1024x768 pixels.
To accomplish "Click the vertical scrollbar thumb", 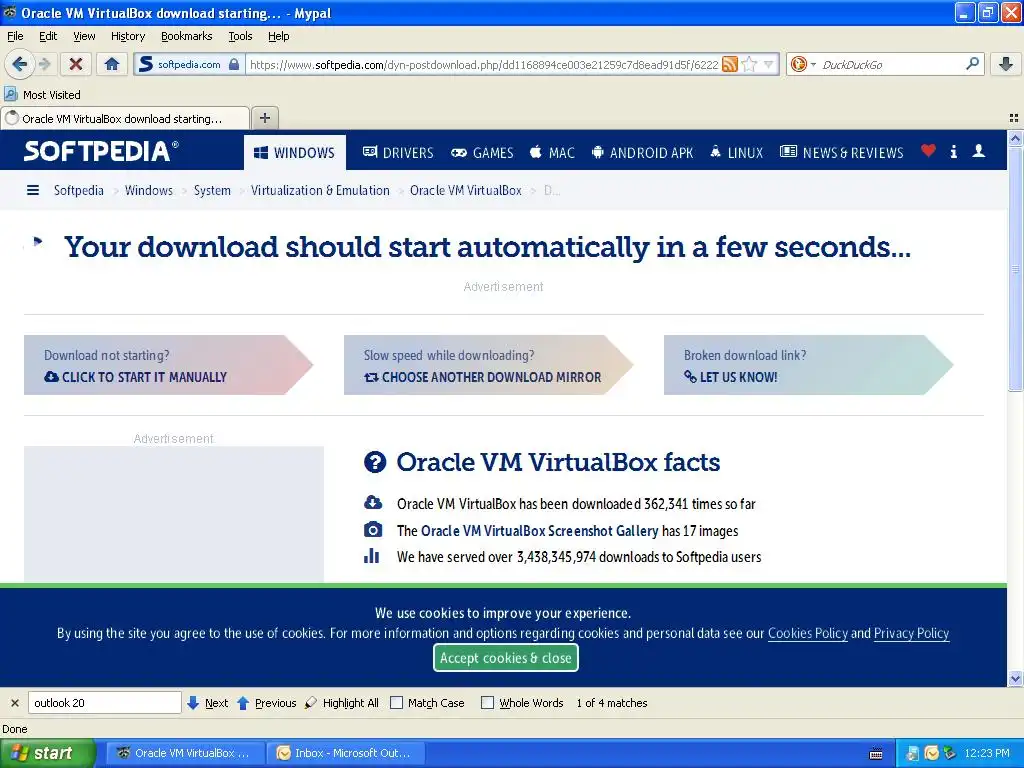I will pyautogui.click(x=1015, y=268).
